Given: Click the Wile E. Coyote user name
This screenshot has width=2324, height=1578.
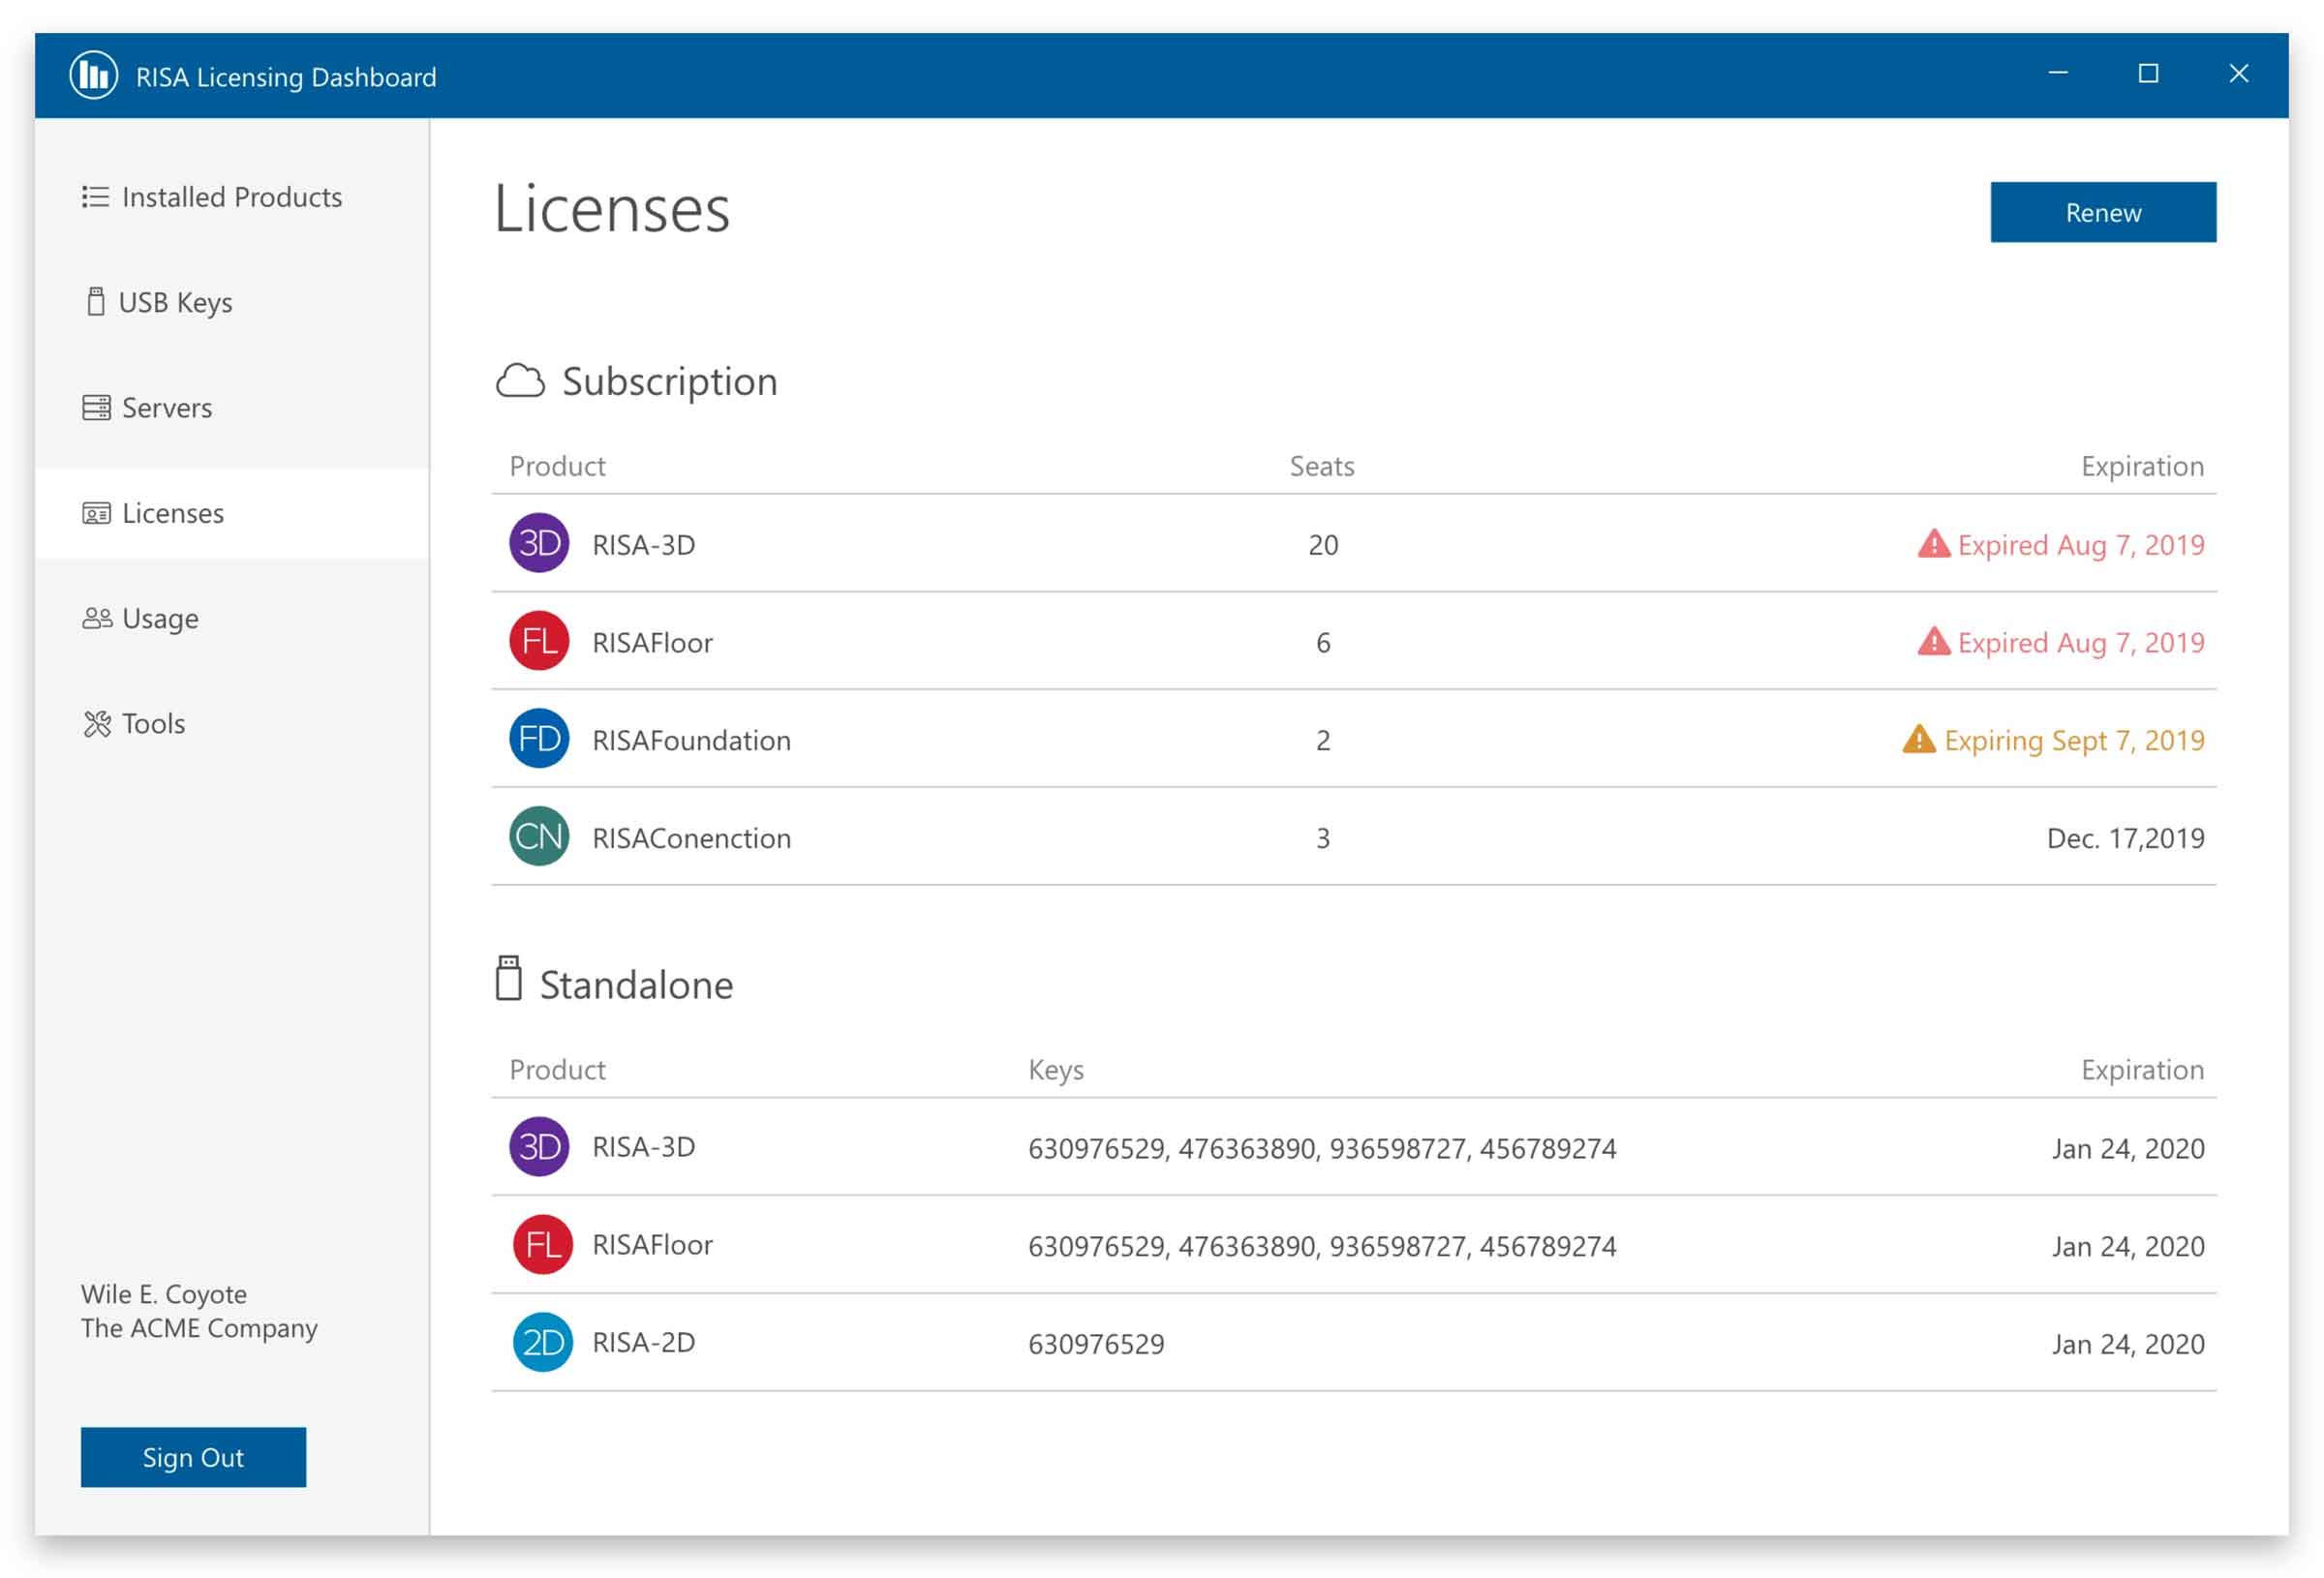Looking at the screenshot, I should point(164,1295).
